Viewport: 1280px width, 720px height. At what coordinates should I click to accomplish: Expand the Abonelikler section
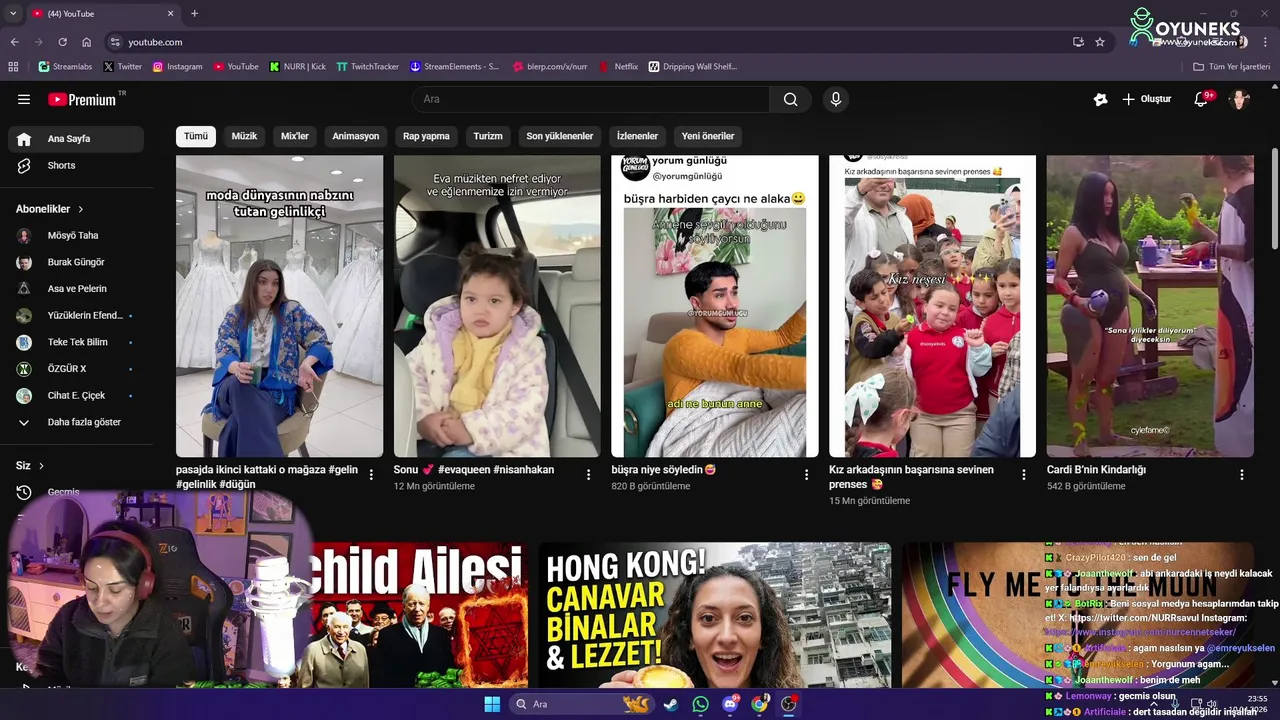click(x=50, y=209)
